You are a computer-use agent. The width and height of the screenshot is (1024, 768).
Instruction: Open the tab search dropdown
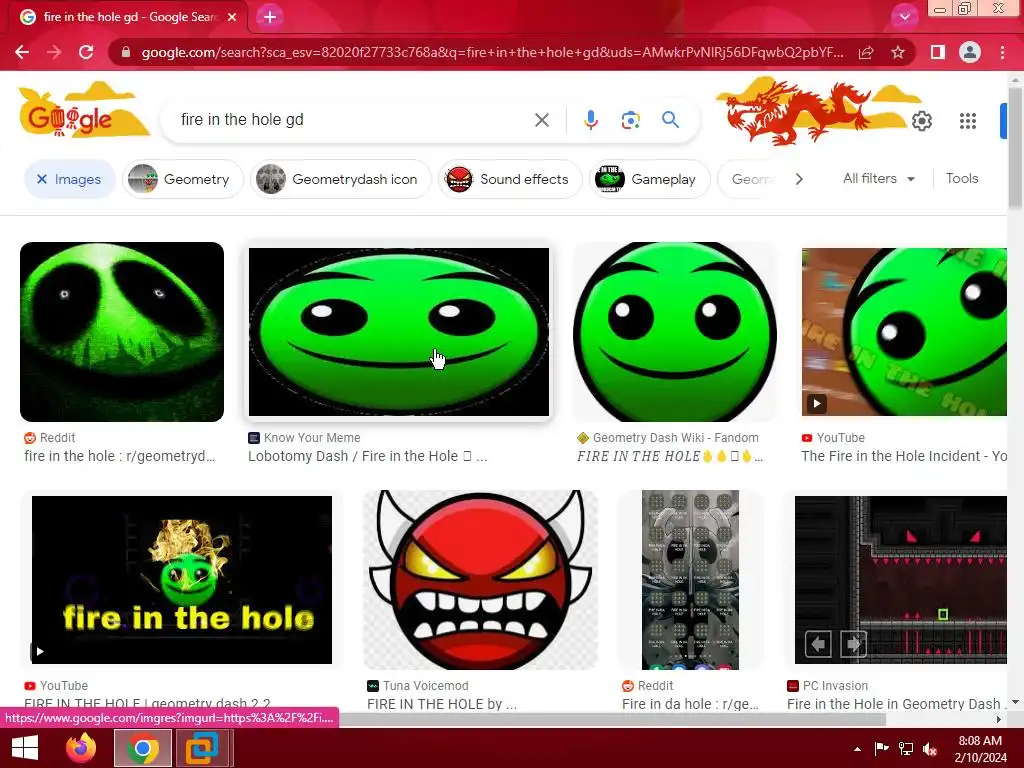click(x=904, y=17)
